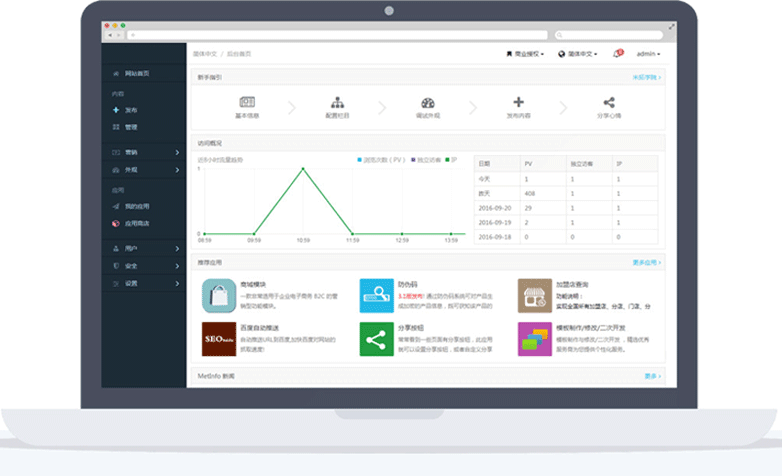Click the 调试外观 dashboard gauge guide icon

(428, 103)
